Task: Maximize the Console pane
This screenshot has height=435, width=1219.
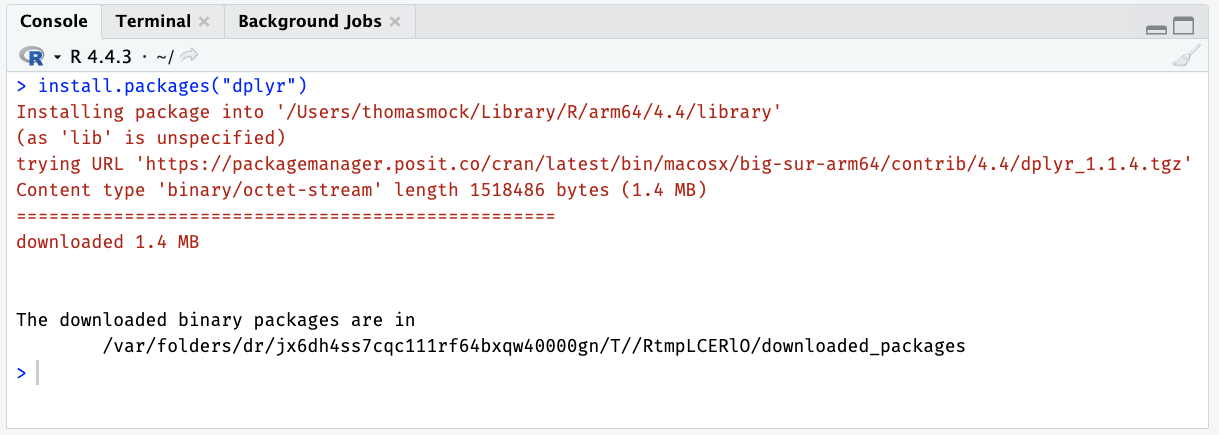Action: tap(1183, 27)
